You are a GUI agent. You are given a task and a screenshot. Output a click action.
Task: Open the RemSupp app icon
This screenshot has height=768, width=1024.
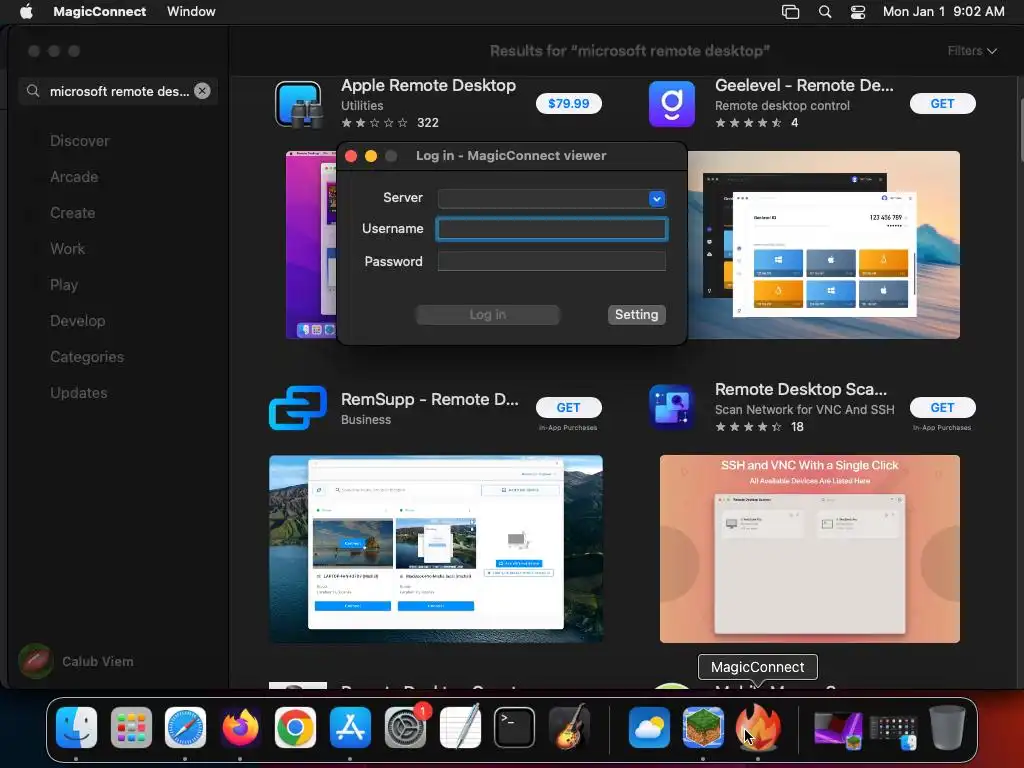click(298, 408)
